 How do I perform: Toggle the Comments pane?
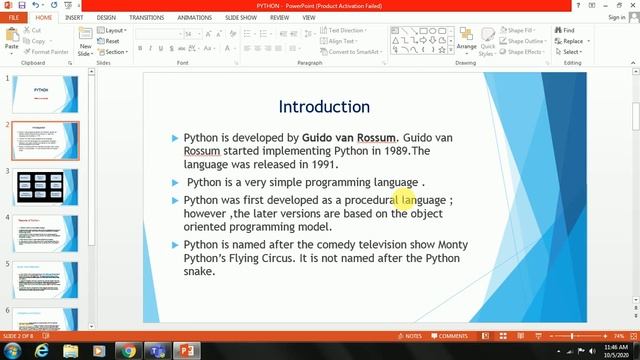(x=449, y=336)
